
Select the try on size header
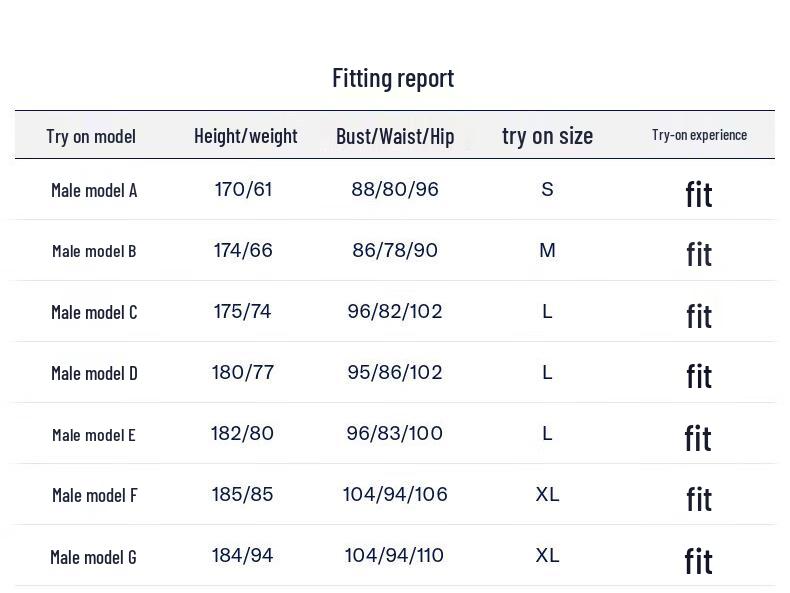click(x=547, y=136)
